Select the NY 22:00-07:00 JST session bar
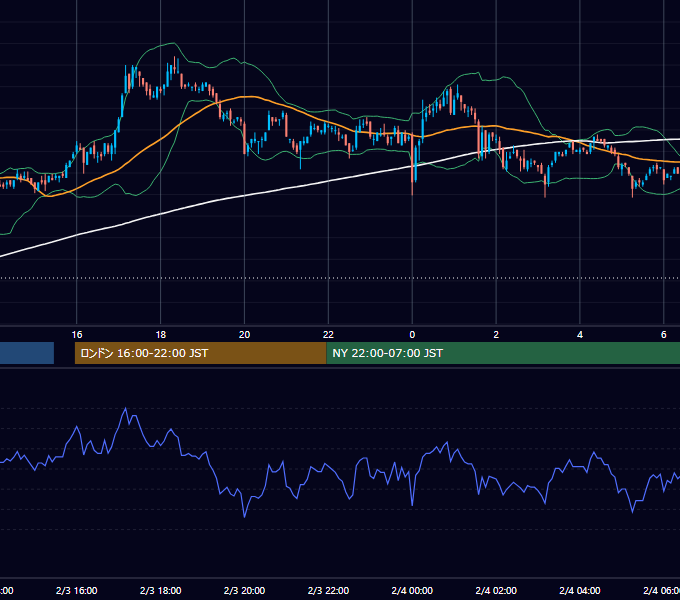 point(503,353)
